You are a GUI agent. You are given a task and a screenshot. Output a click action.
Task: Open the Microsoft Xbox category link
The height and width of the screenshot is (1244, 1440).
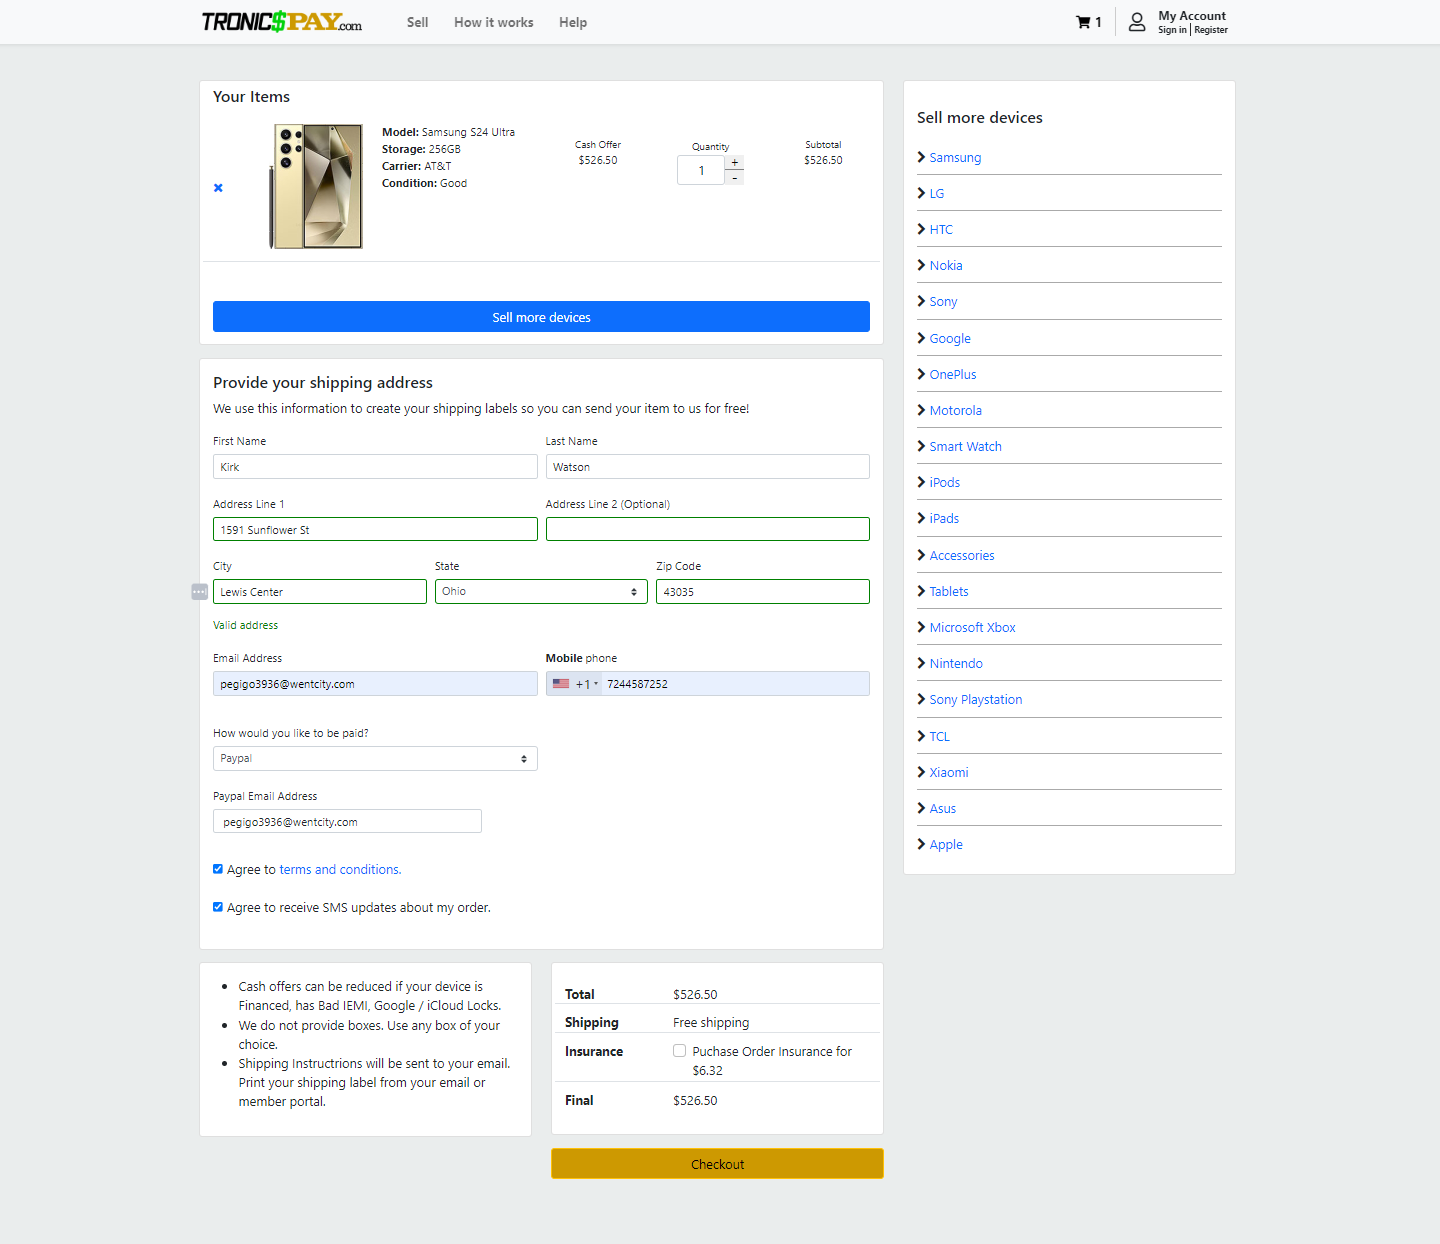point(972,628)
